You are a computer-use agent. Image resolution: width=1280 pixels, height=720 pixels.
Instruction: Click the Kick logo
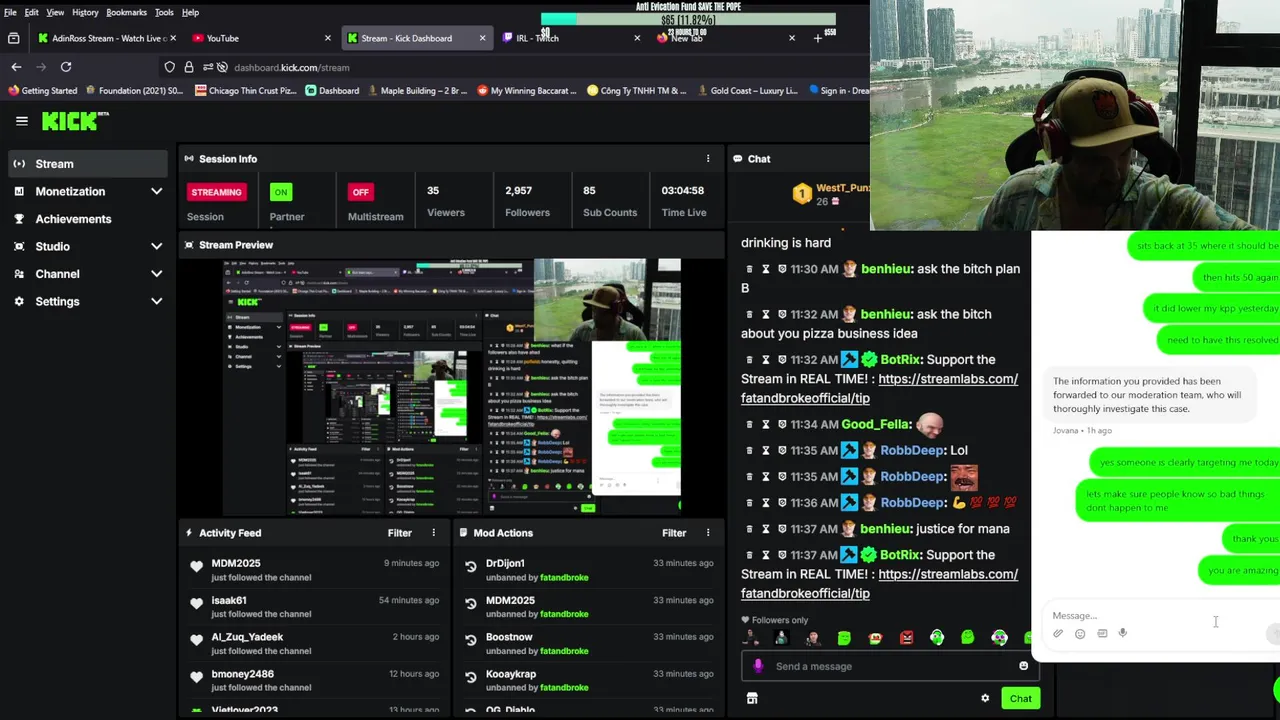(x=75, y=121)
